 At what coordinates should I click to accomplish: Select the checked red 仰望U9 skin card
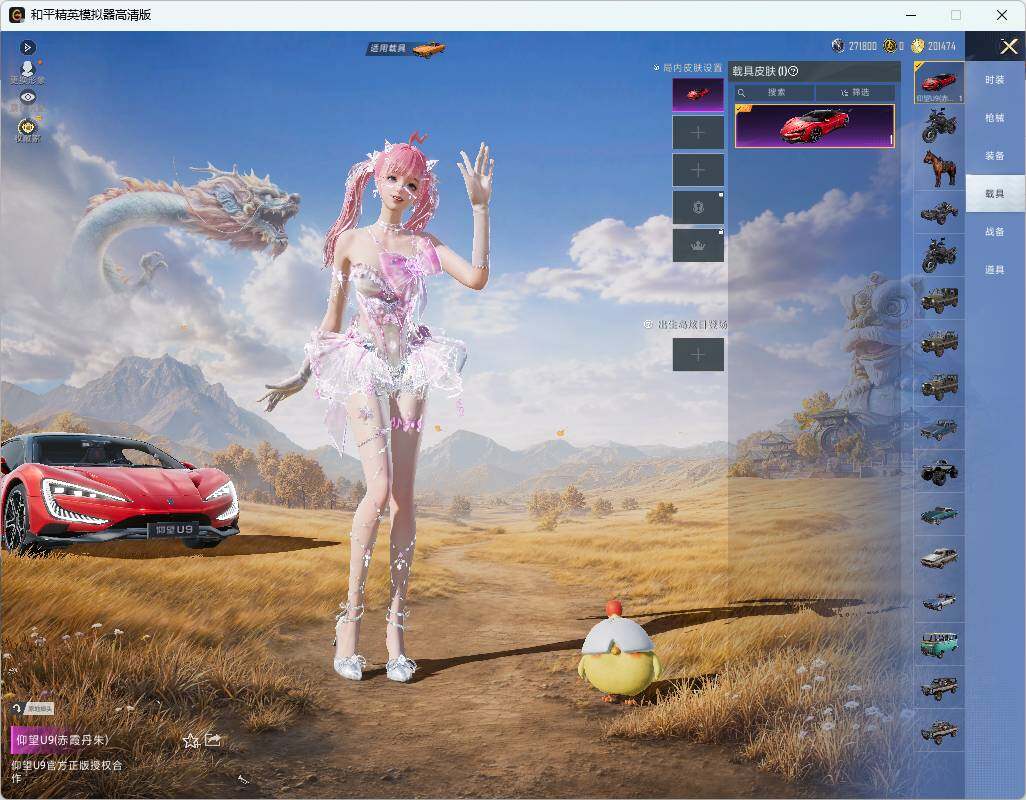815,126
